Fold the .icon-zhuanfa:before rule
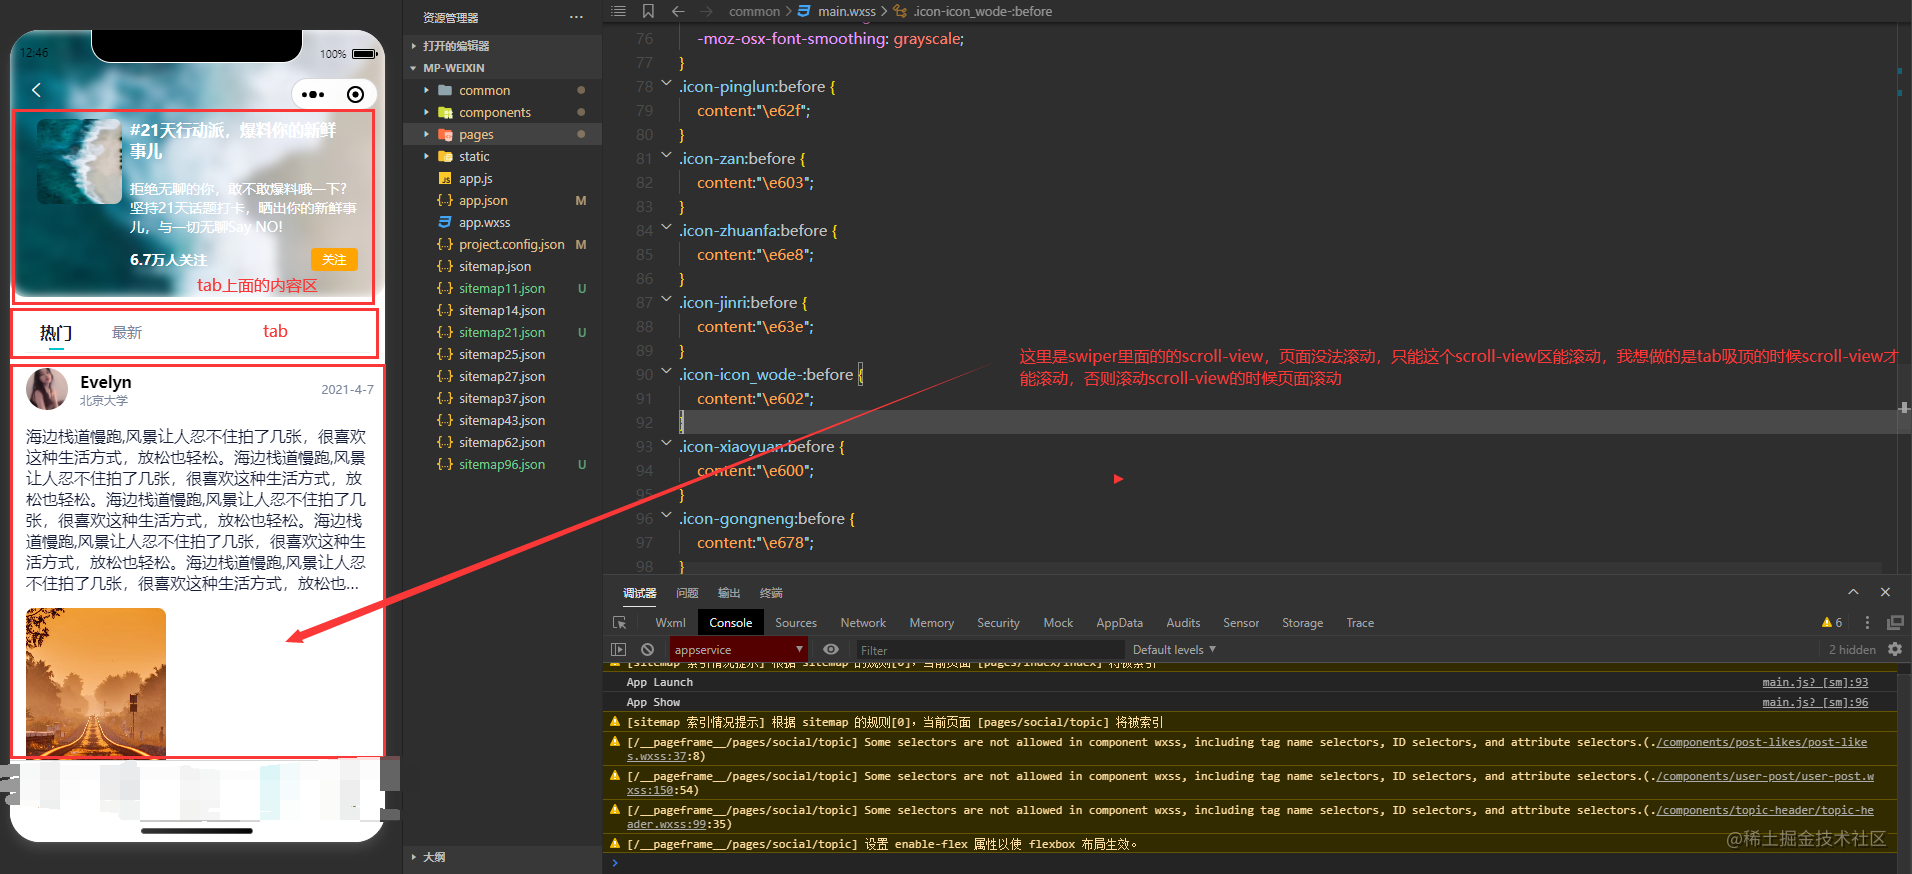This screenshot has height=874, width=1912. tap(666, 227)
